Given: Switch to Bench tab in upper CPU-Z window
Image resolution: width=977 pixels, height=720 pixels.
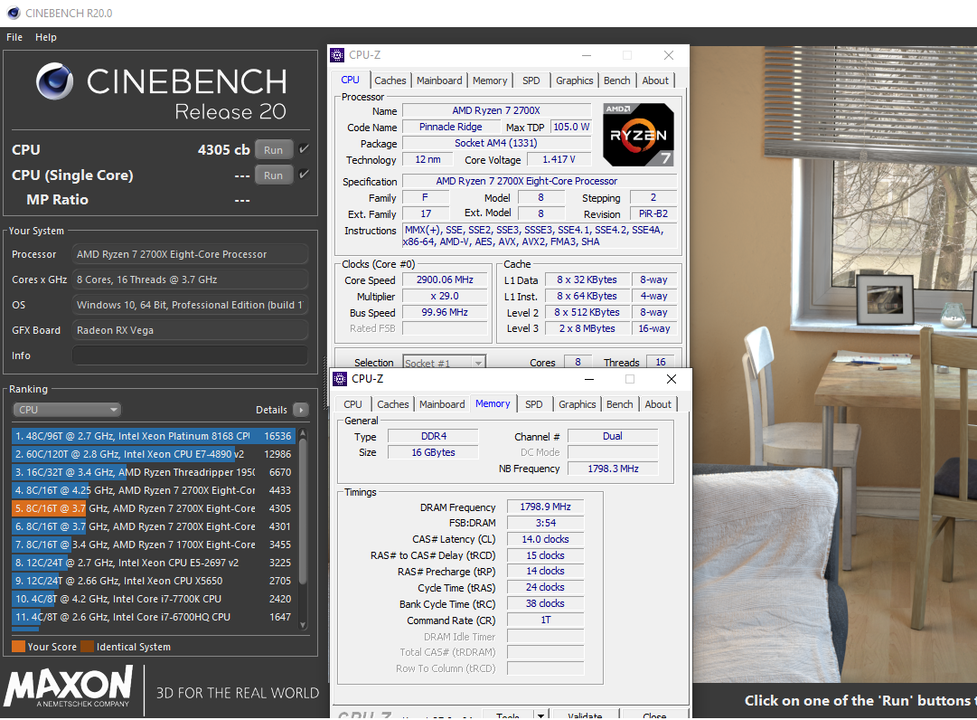Looking at the screenshot, I should 617,80.
